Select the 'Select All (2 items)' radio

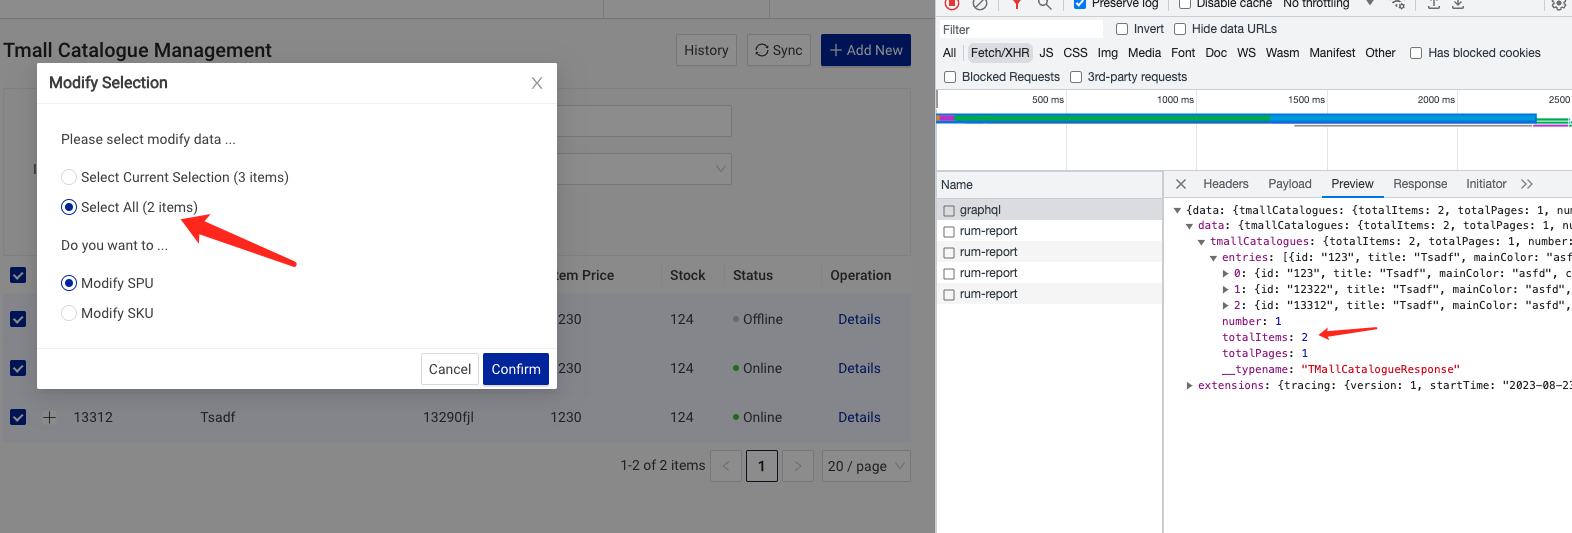click(x=69, y=207)
